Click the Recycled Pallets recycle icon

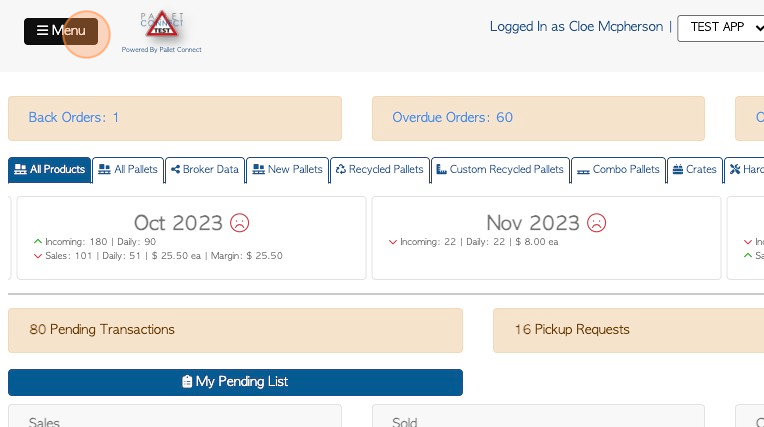tap(340, 170)
